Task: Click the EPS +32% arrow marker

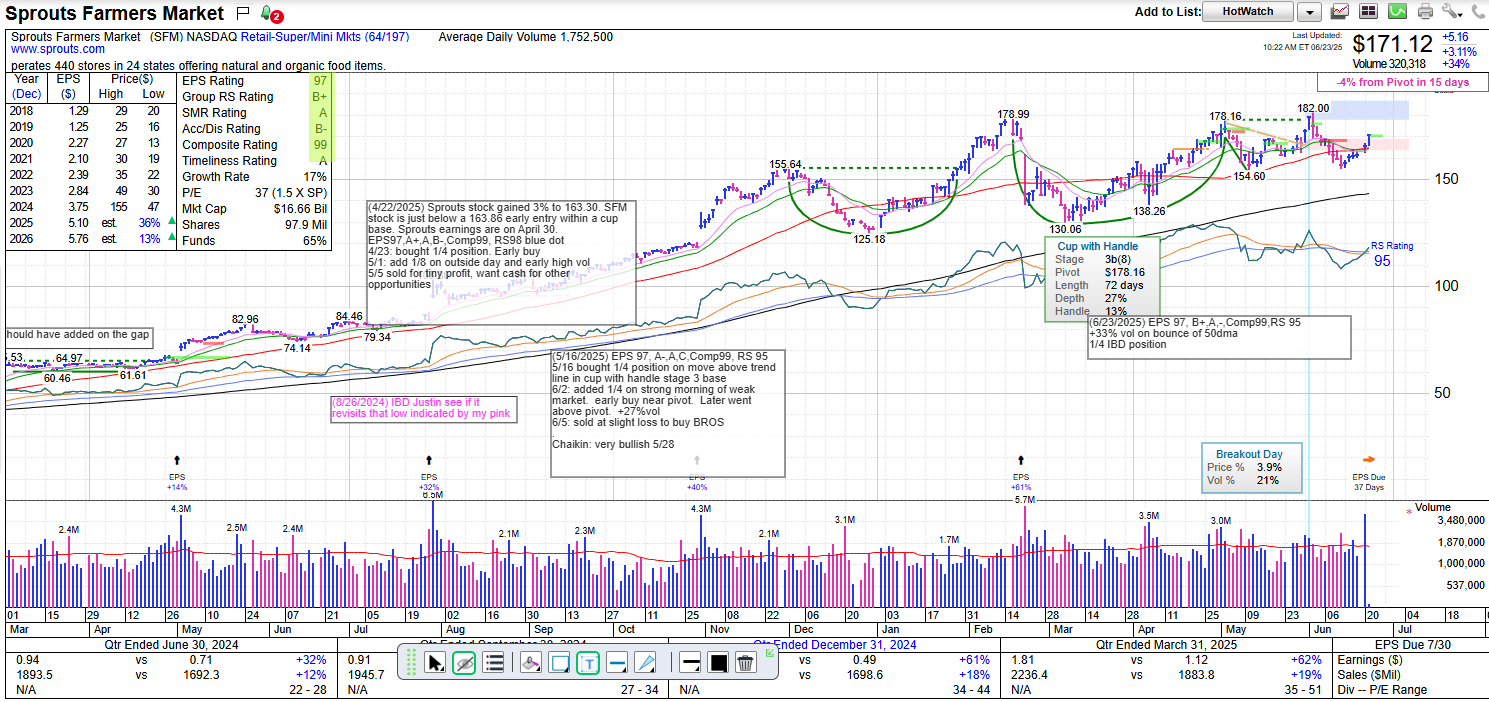Action: (x=429, y=472)
